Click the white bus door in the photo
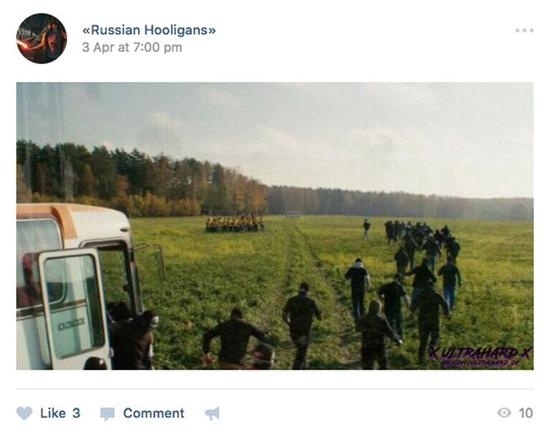 [x=73, y=309]
